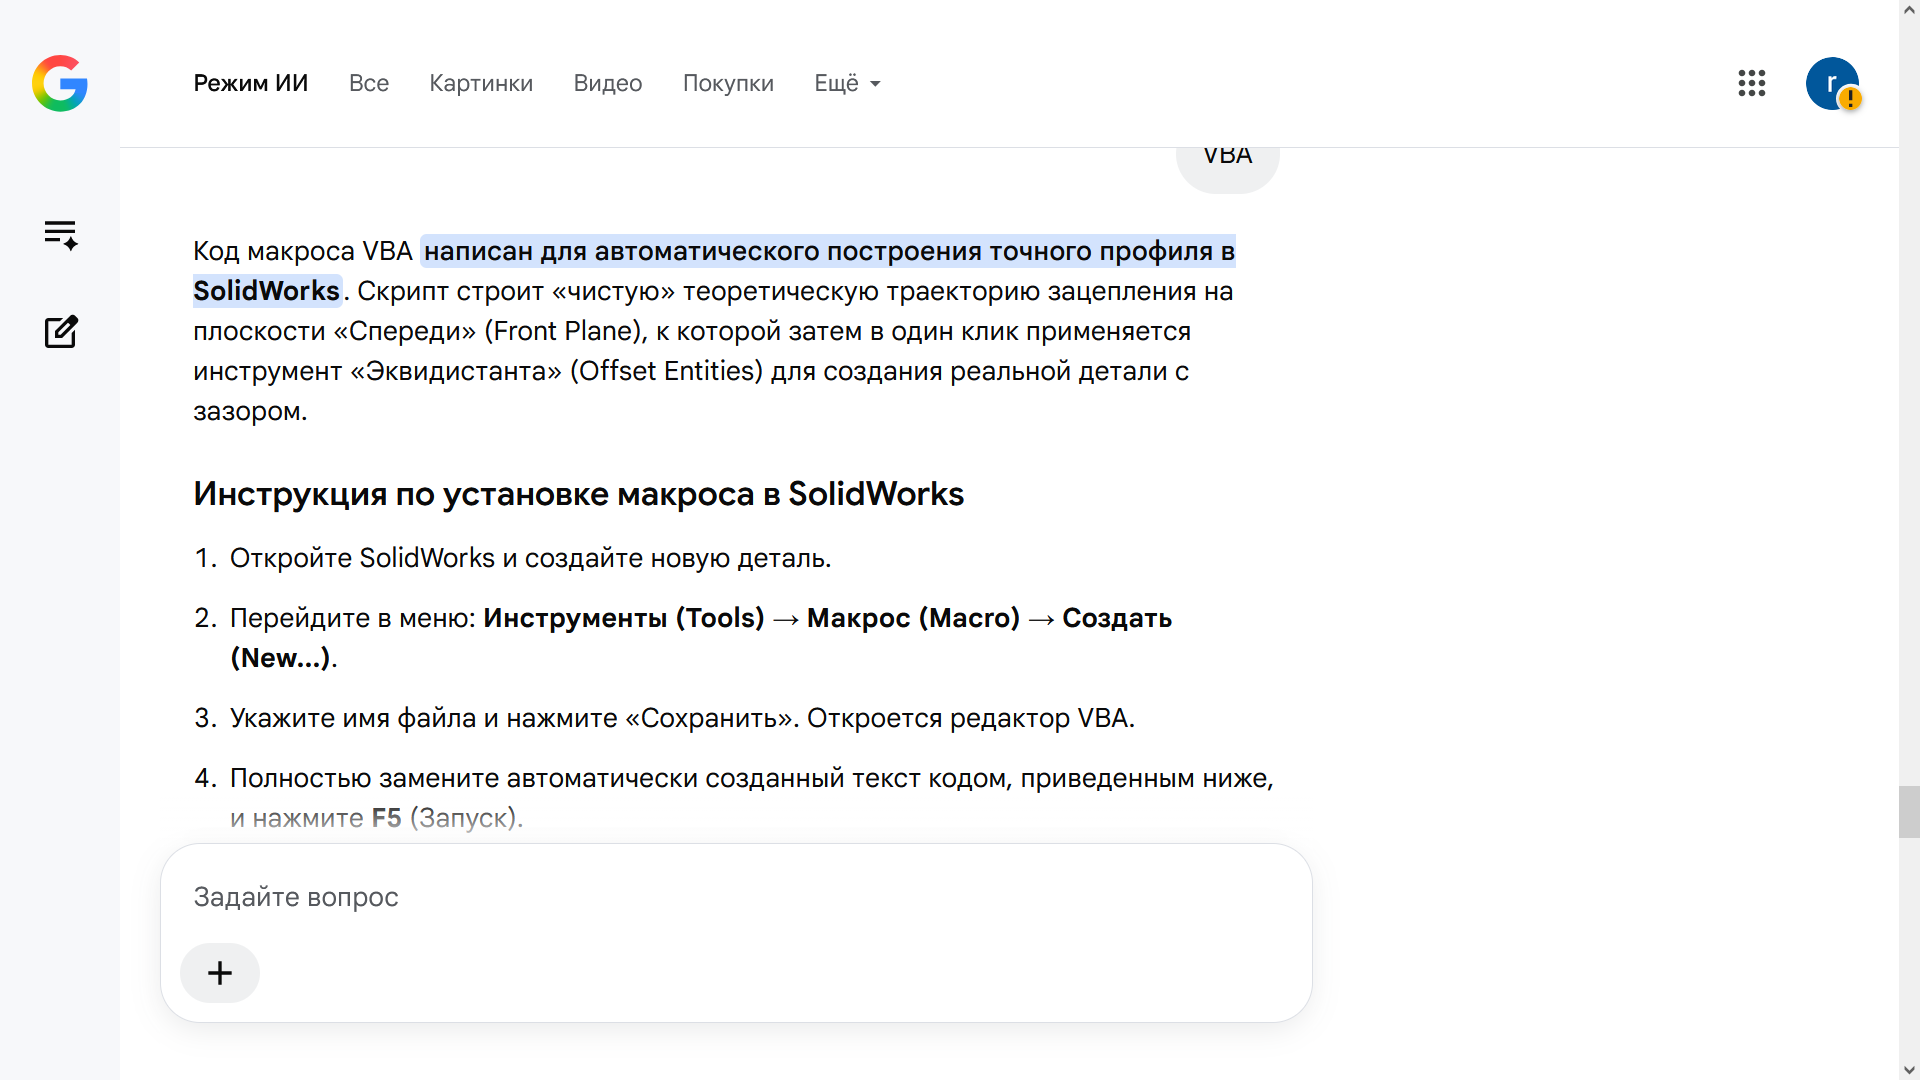Image resolution: width=1920 pixels, height=1080 pixels.
Task: Expand the Ещё dropdown menu
Action: point(848,83)
